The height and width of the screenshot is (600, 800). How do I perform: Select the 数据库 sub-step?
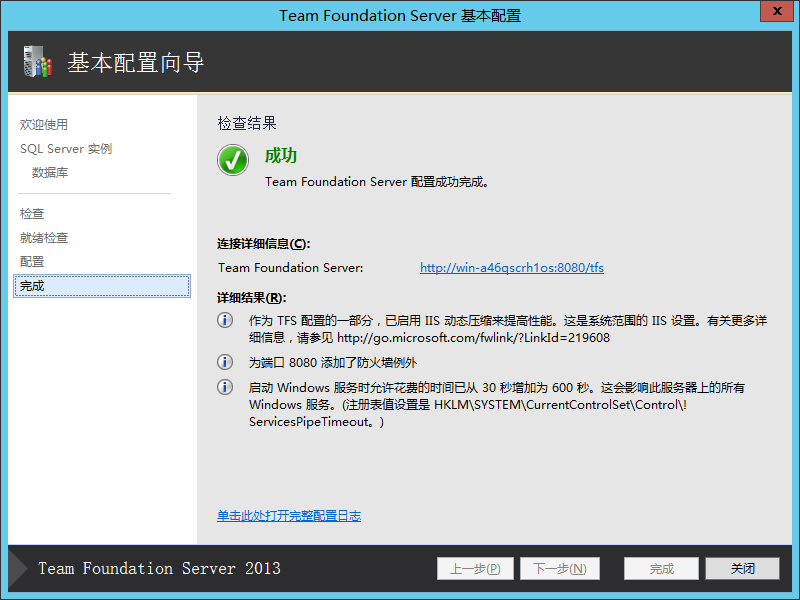pyautogui.click(x=50, y=172)
